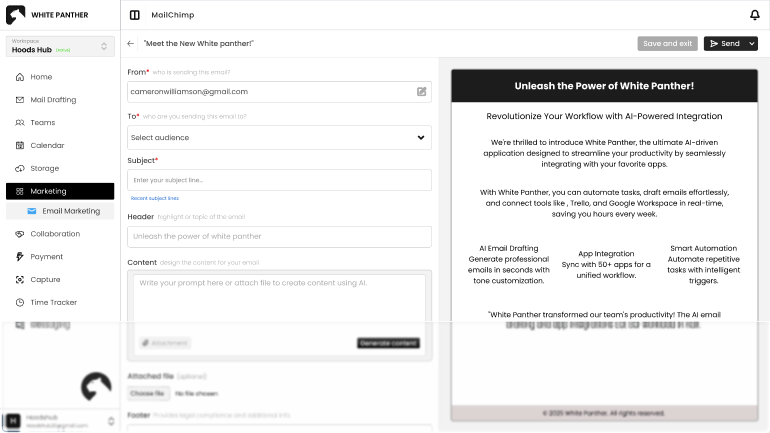Click the edit icon in From field
770x433 pixels.
(x=422, y=91)
